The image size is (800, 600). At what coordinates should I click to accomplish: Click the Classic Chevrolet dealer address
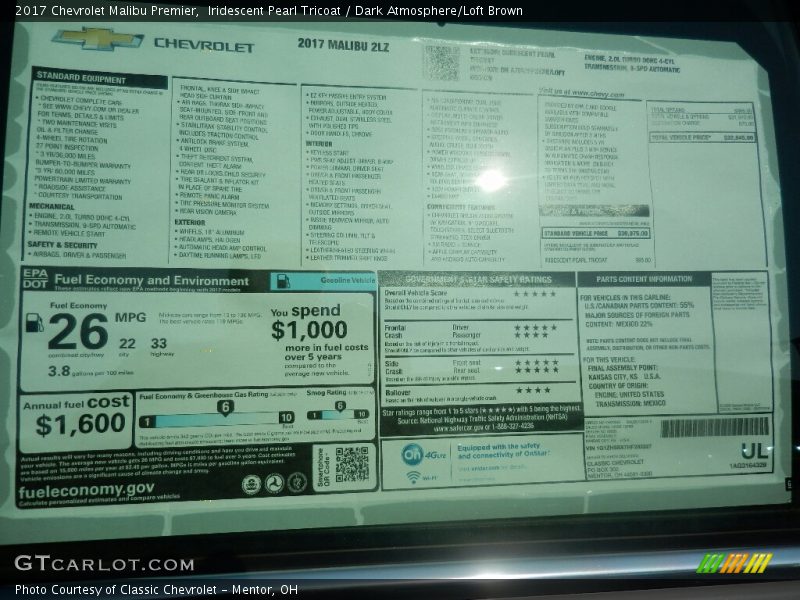(x=619, y=469)
